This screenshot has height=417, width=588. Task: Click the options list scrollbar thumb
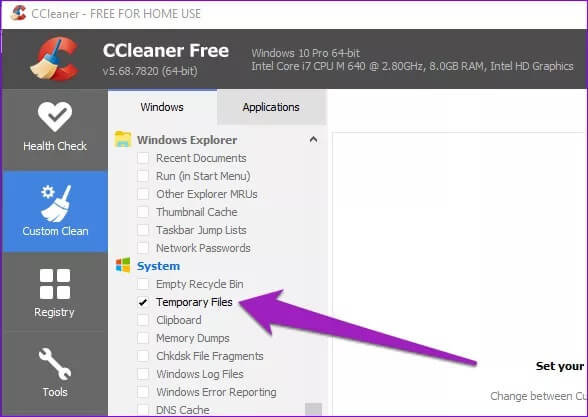tap(314, 409)
